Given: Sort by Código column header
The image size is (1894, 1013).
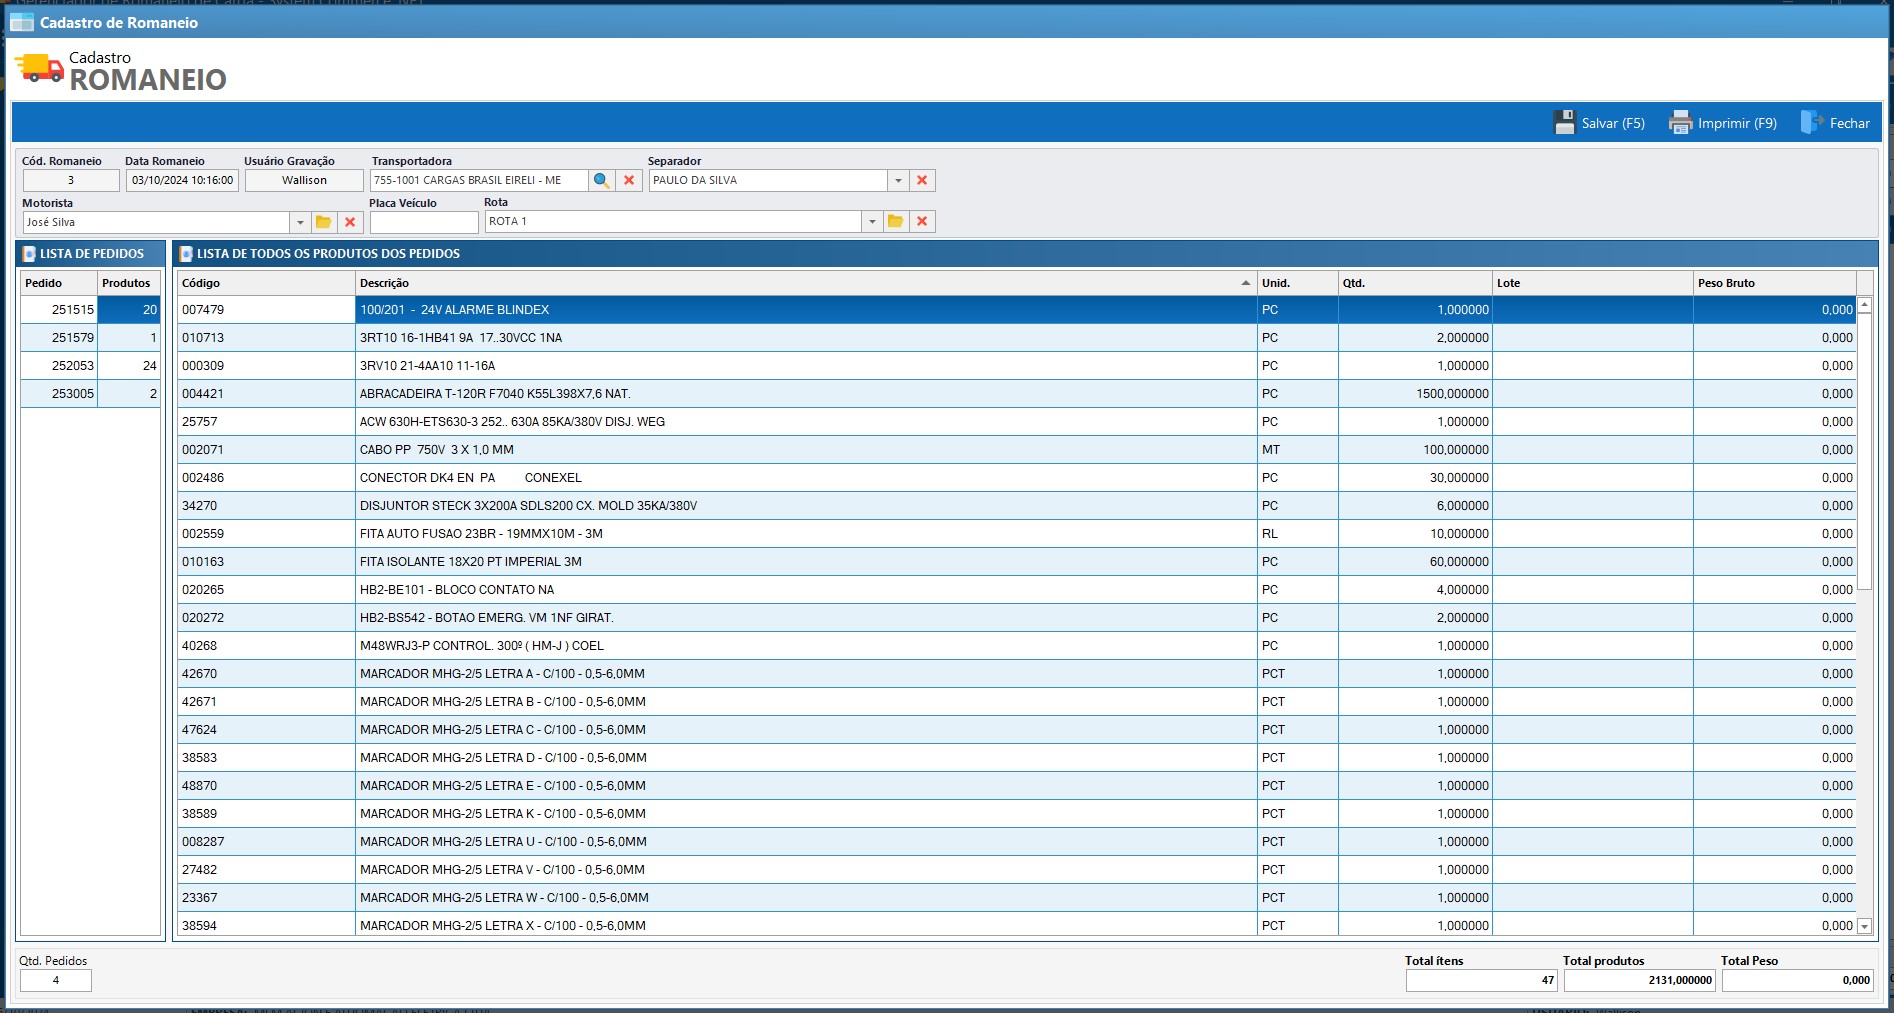Looking at the screenshot, I should click(266, 283).
